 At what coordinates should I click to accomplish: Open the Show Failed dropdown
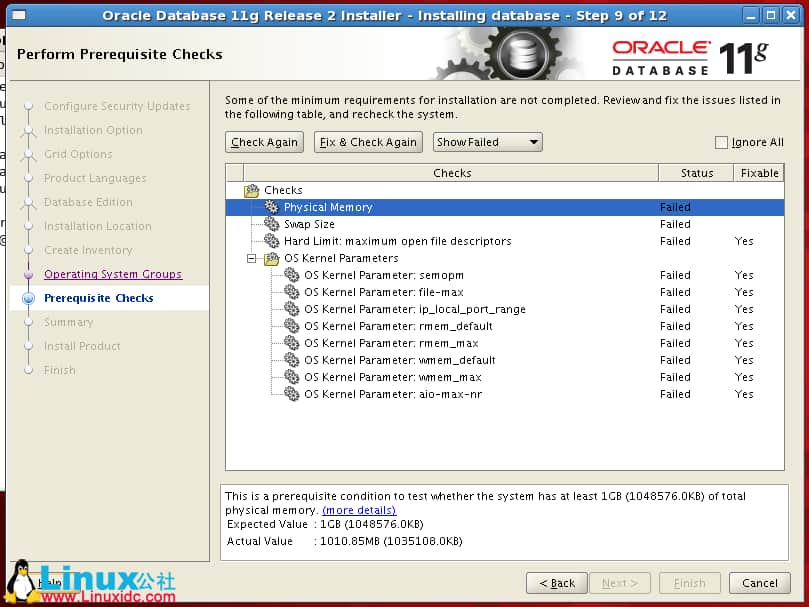point(487,142)
